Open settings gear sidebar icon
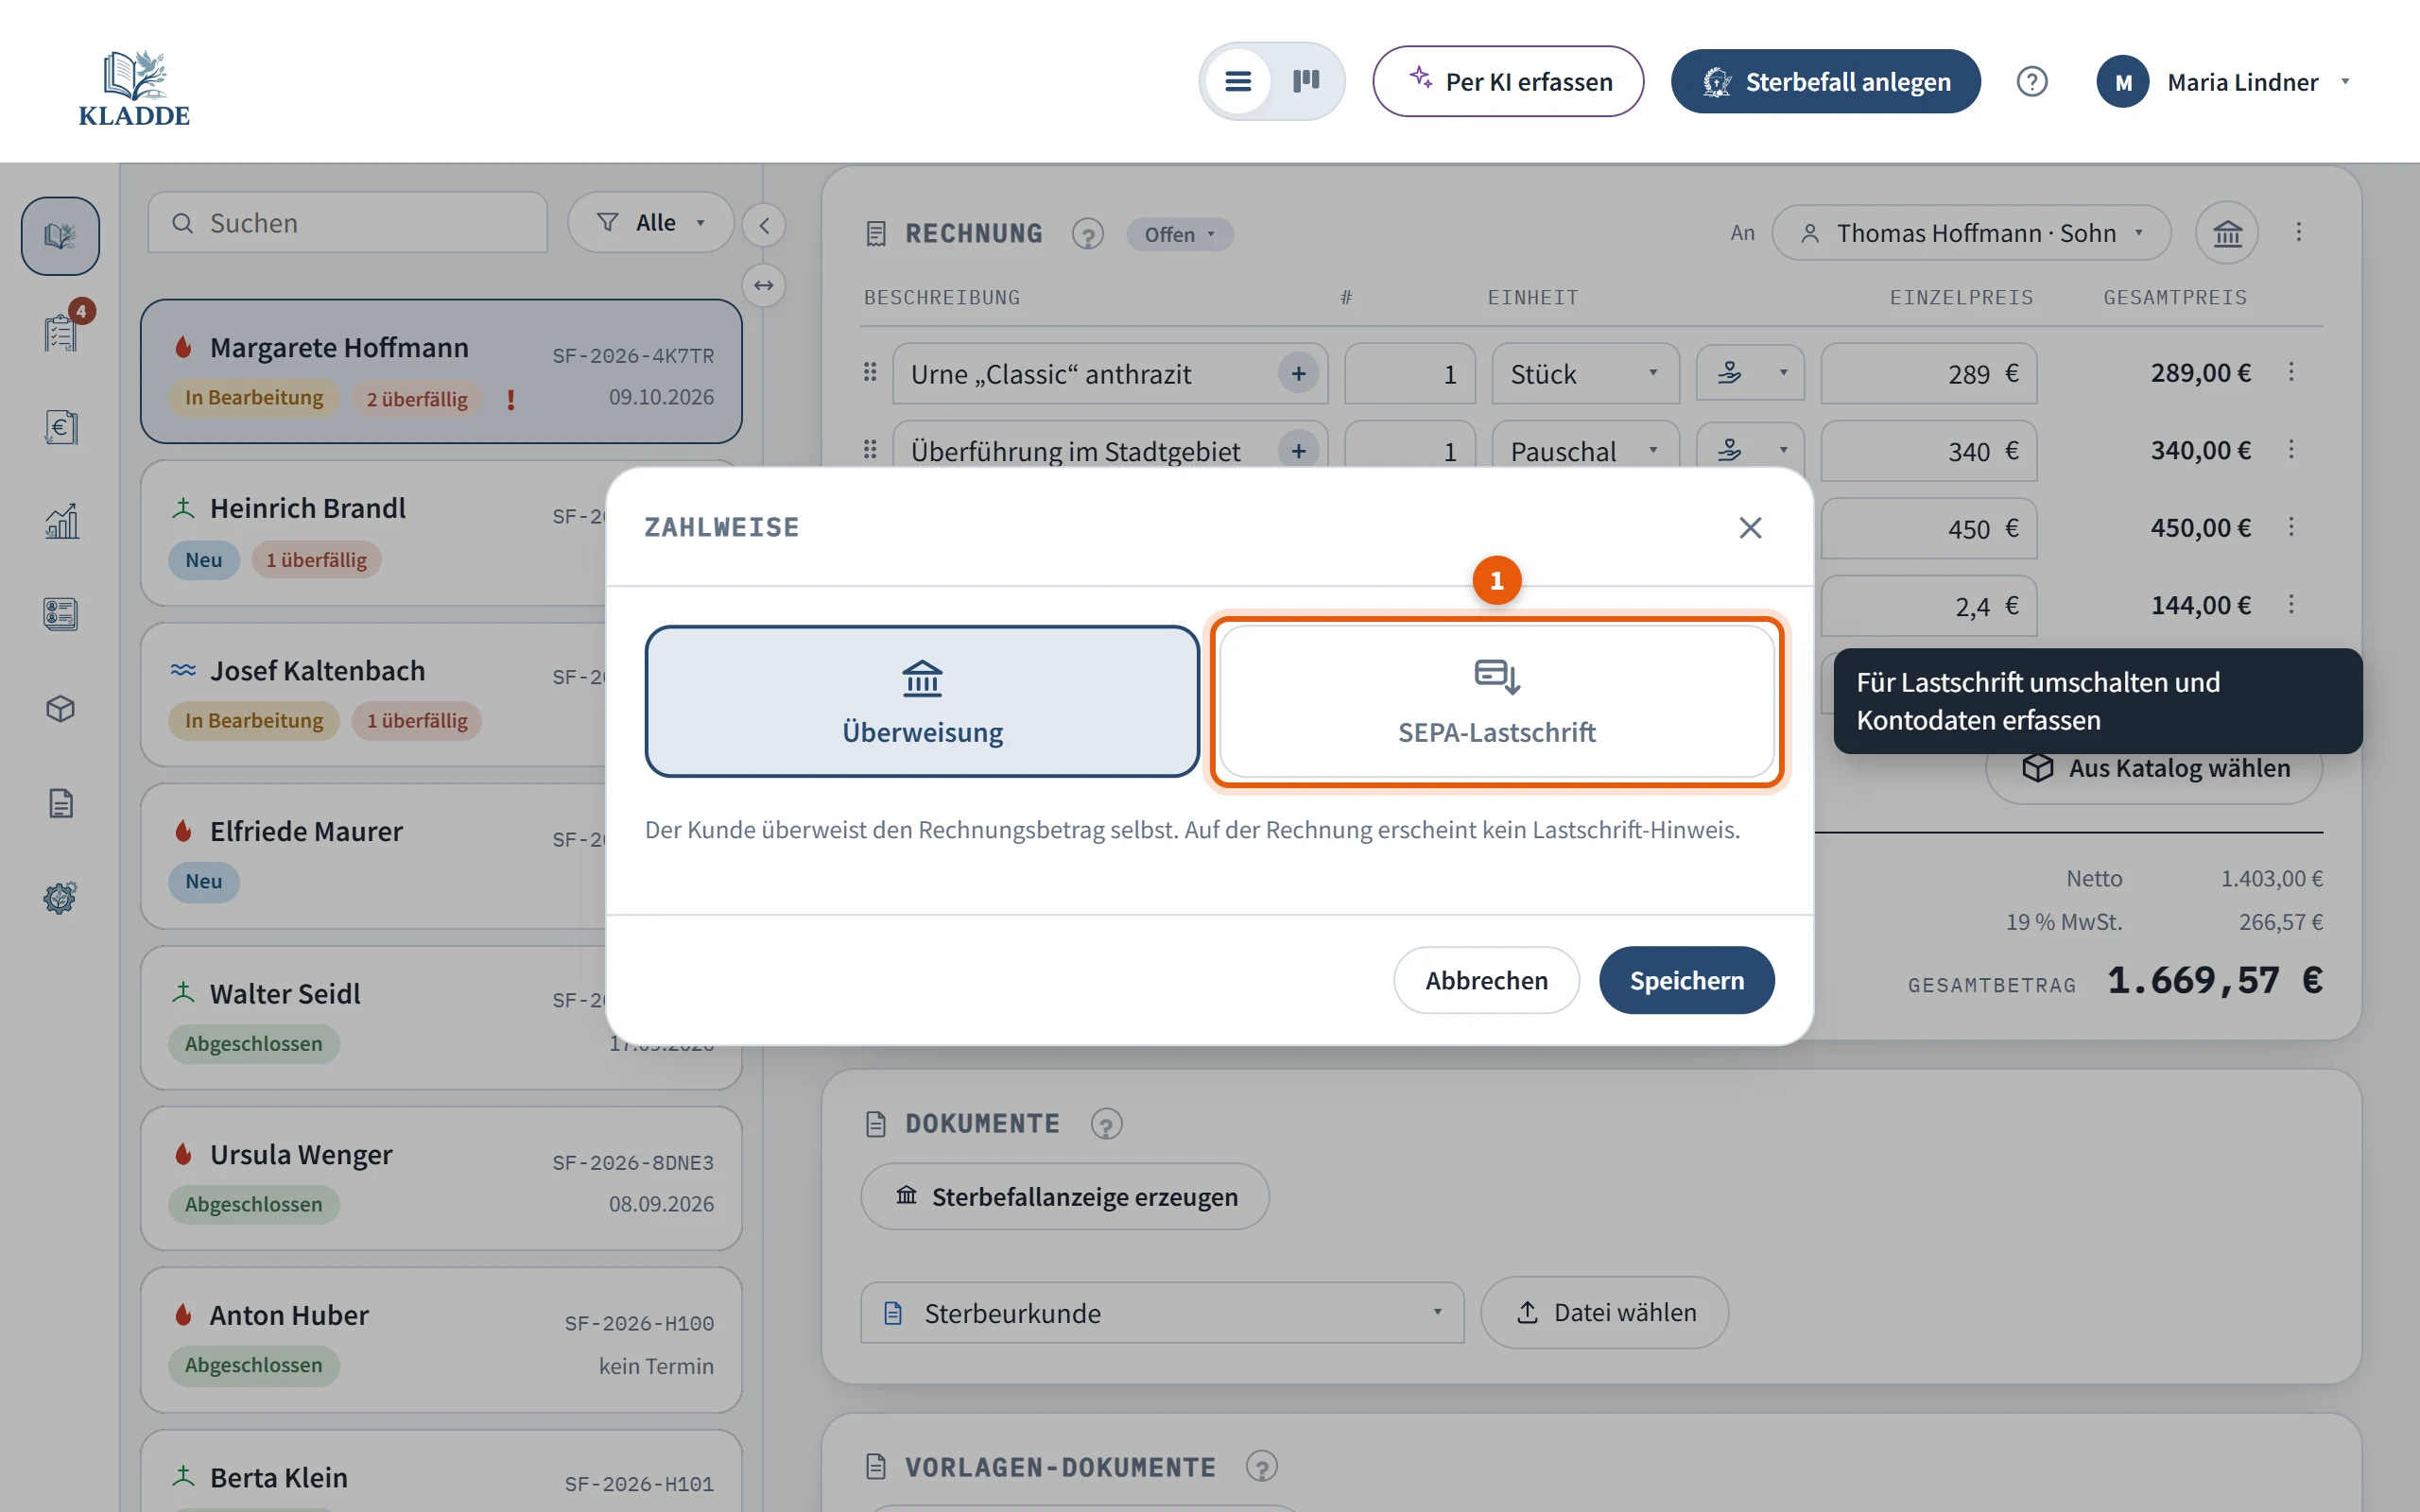 click(x=60, y=897)
